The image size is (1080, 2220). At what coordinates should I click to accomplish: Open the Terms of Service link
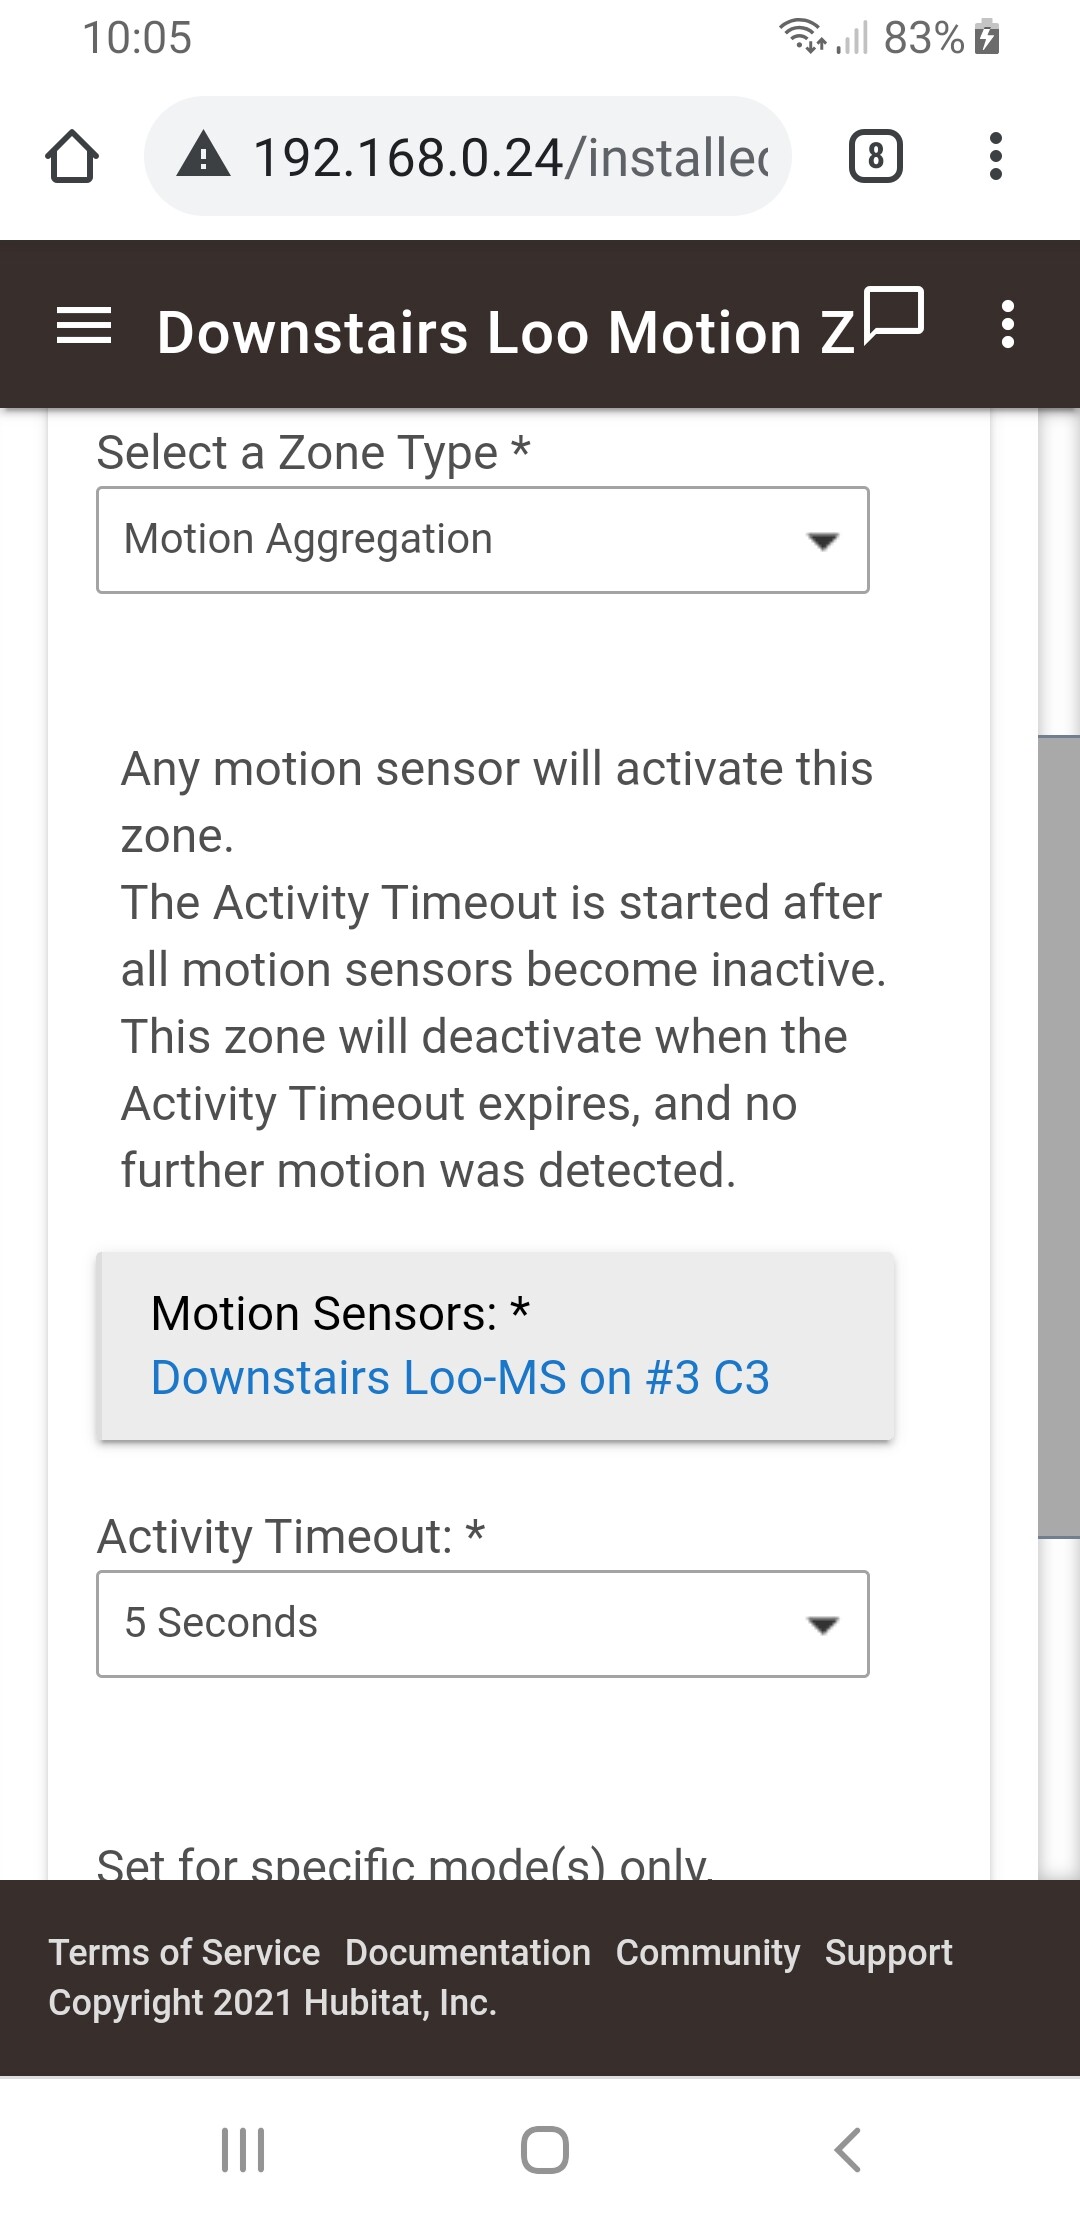click(184, 1952)
